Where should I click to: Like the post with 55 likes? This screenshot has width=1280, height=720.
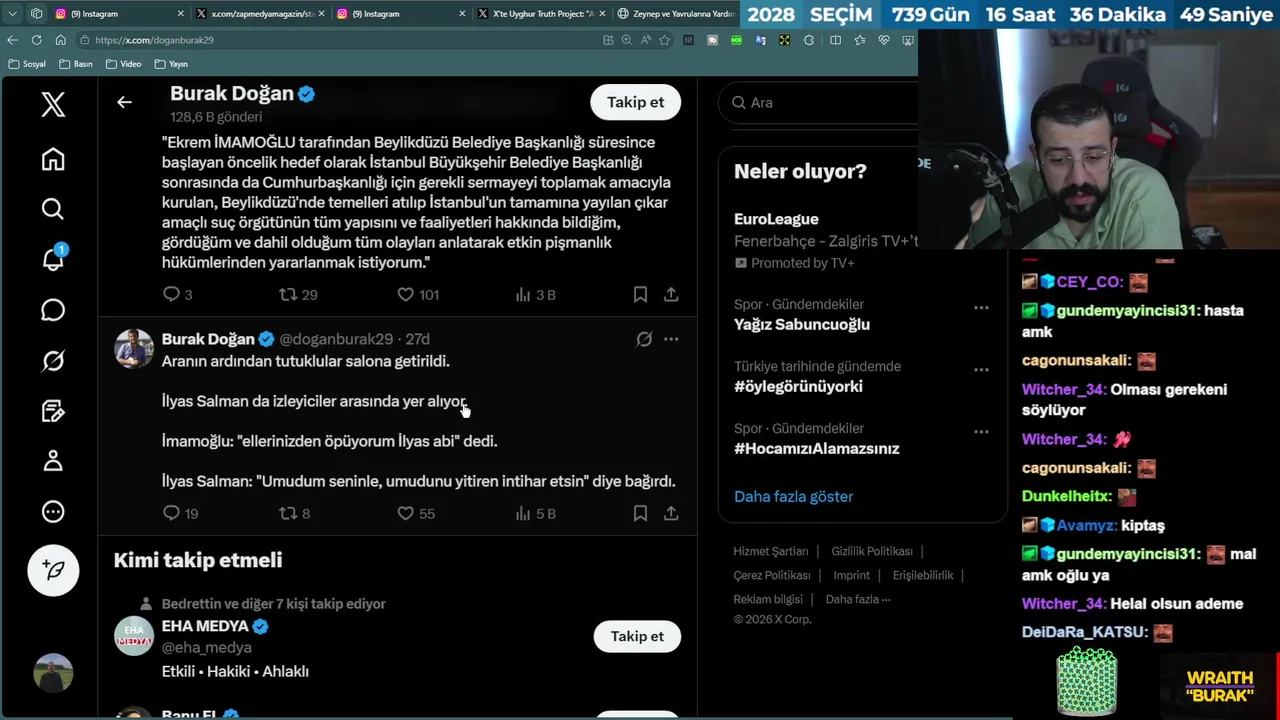415,513
